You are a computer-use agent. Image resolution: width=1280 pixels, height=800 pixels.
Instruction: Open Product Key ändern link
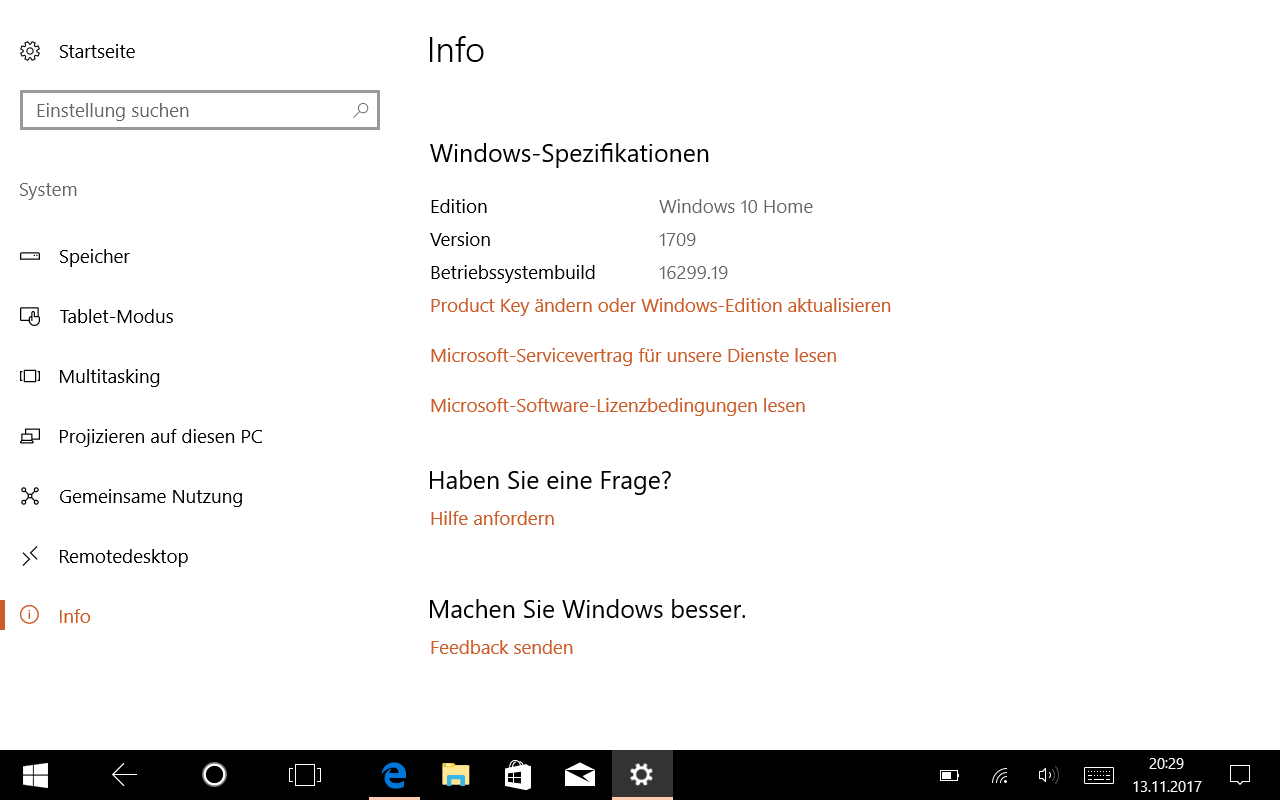tap(660, 306)
